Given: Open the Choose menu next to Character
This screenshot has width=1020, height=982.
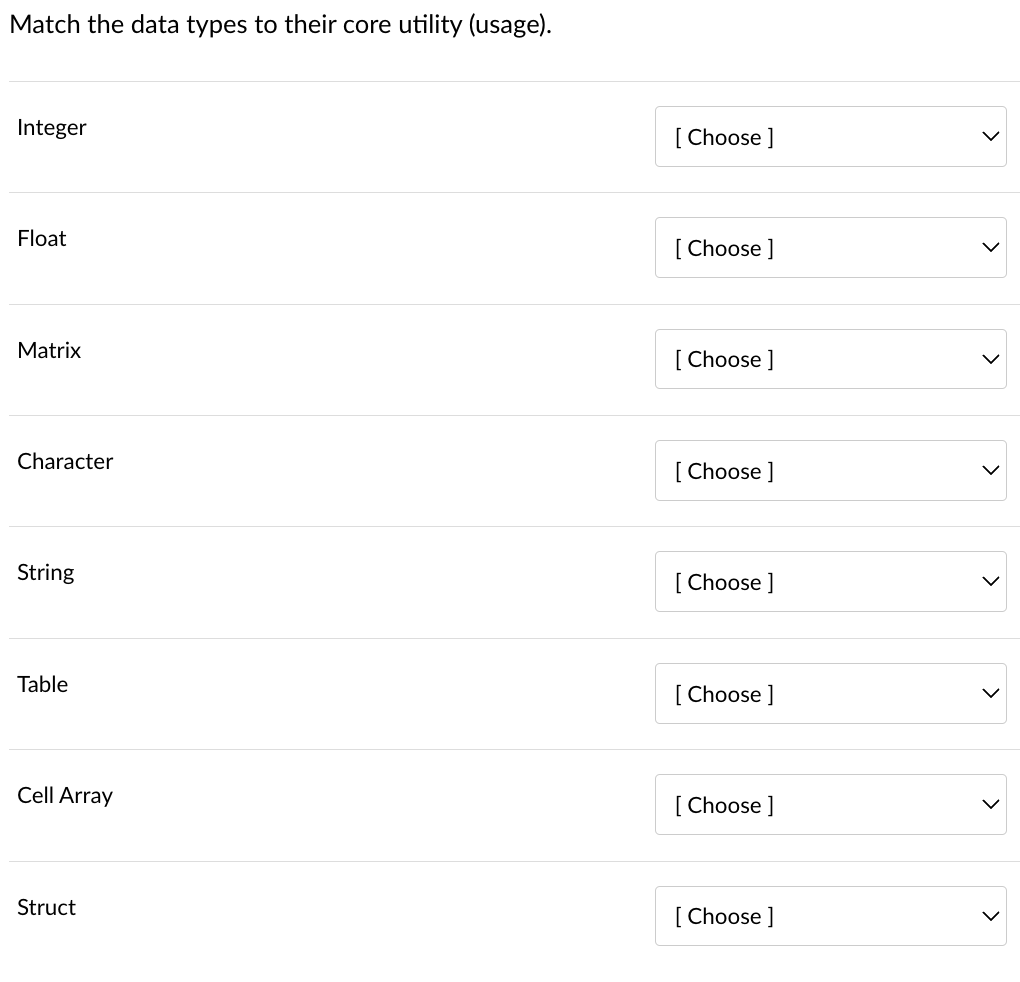Looking at the screenshot, I should coord(830,471).
